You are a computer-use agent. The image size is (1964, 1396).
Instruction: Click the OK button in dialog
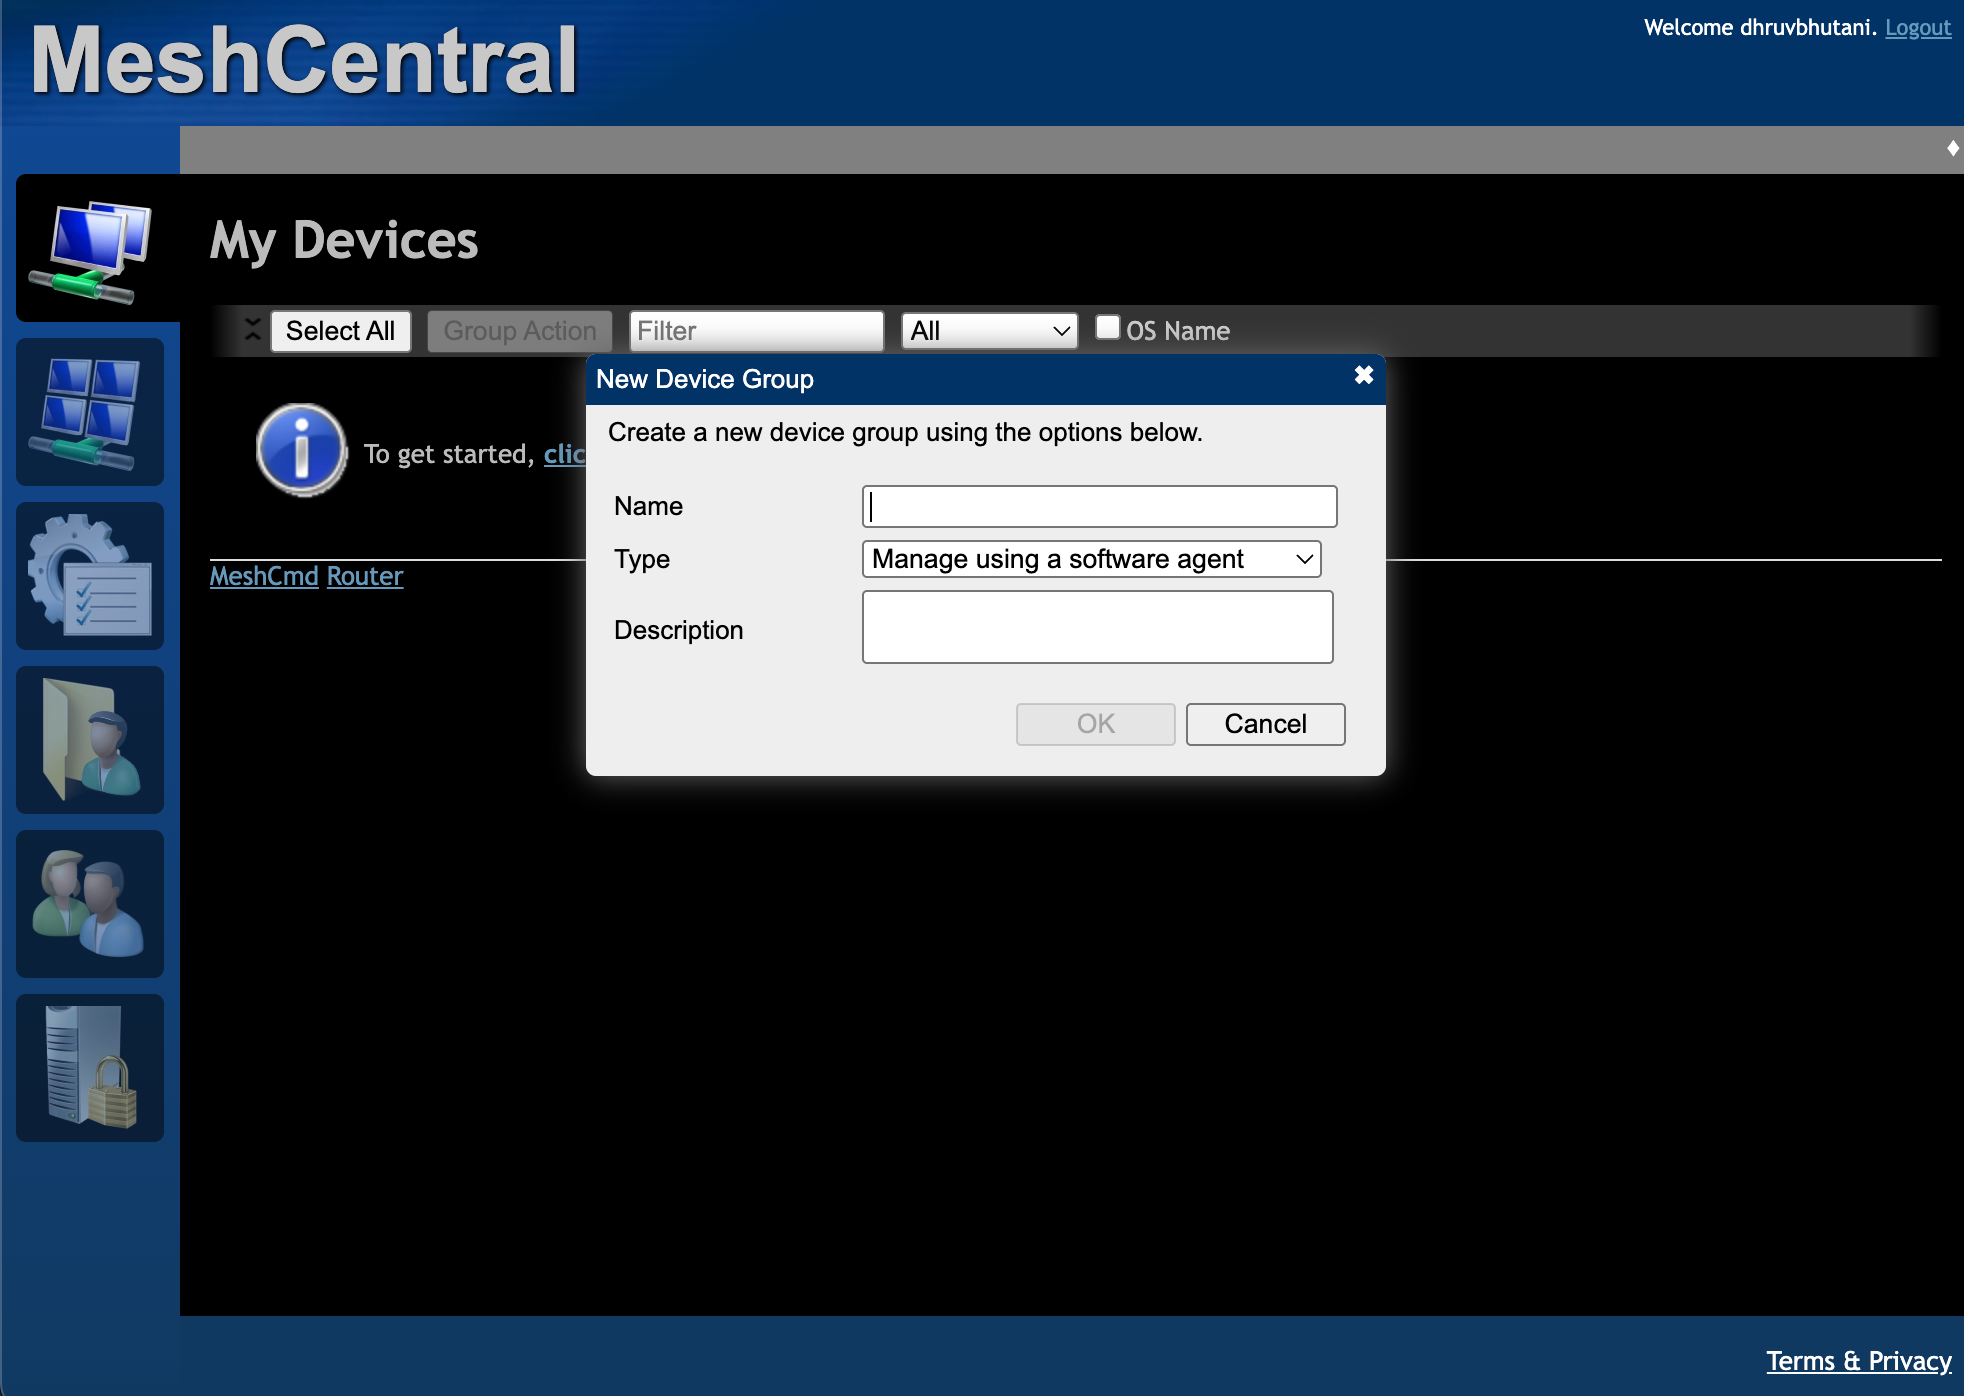click(x=1095, y=724)
